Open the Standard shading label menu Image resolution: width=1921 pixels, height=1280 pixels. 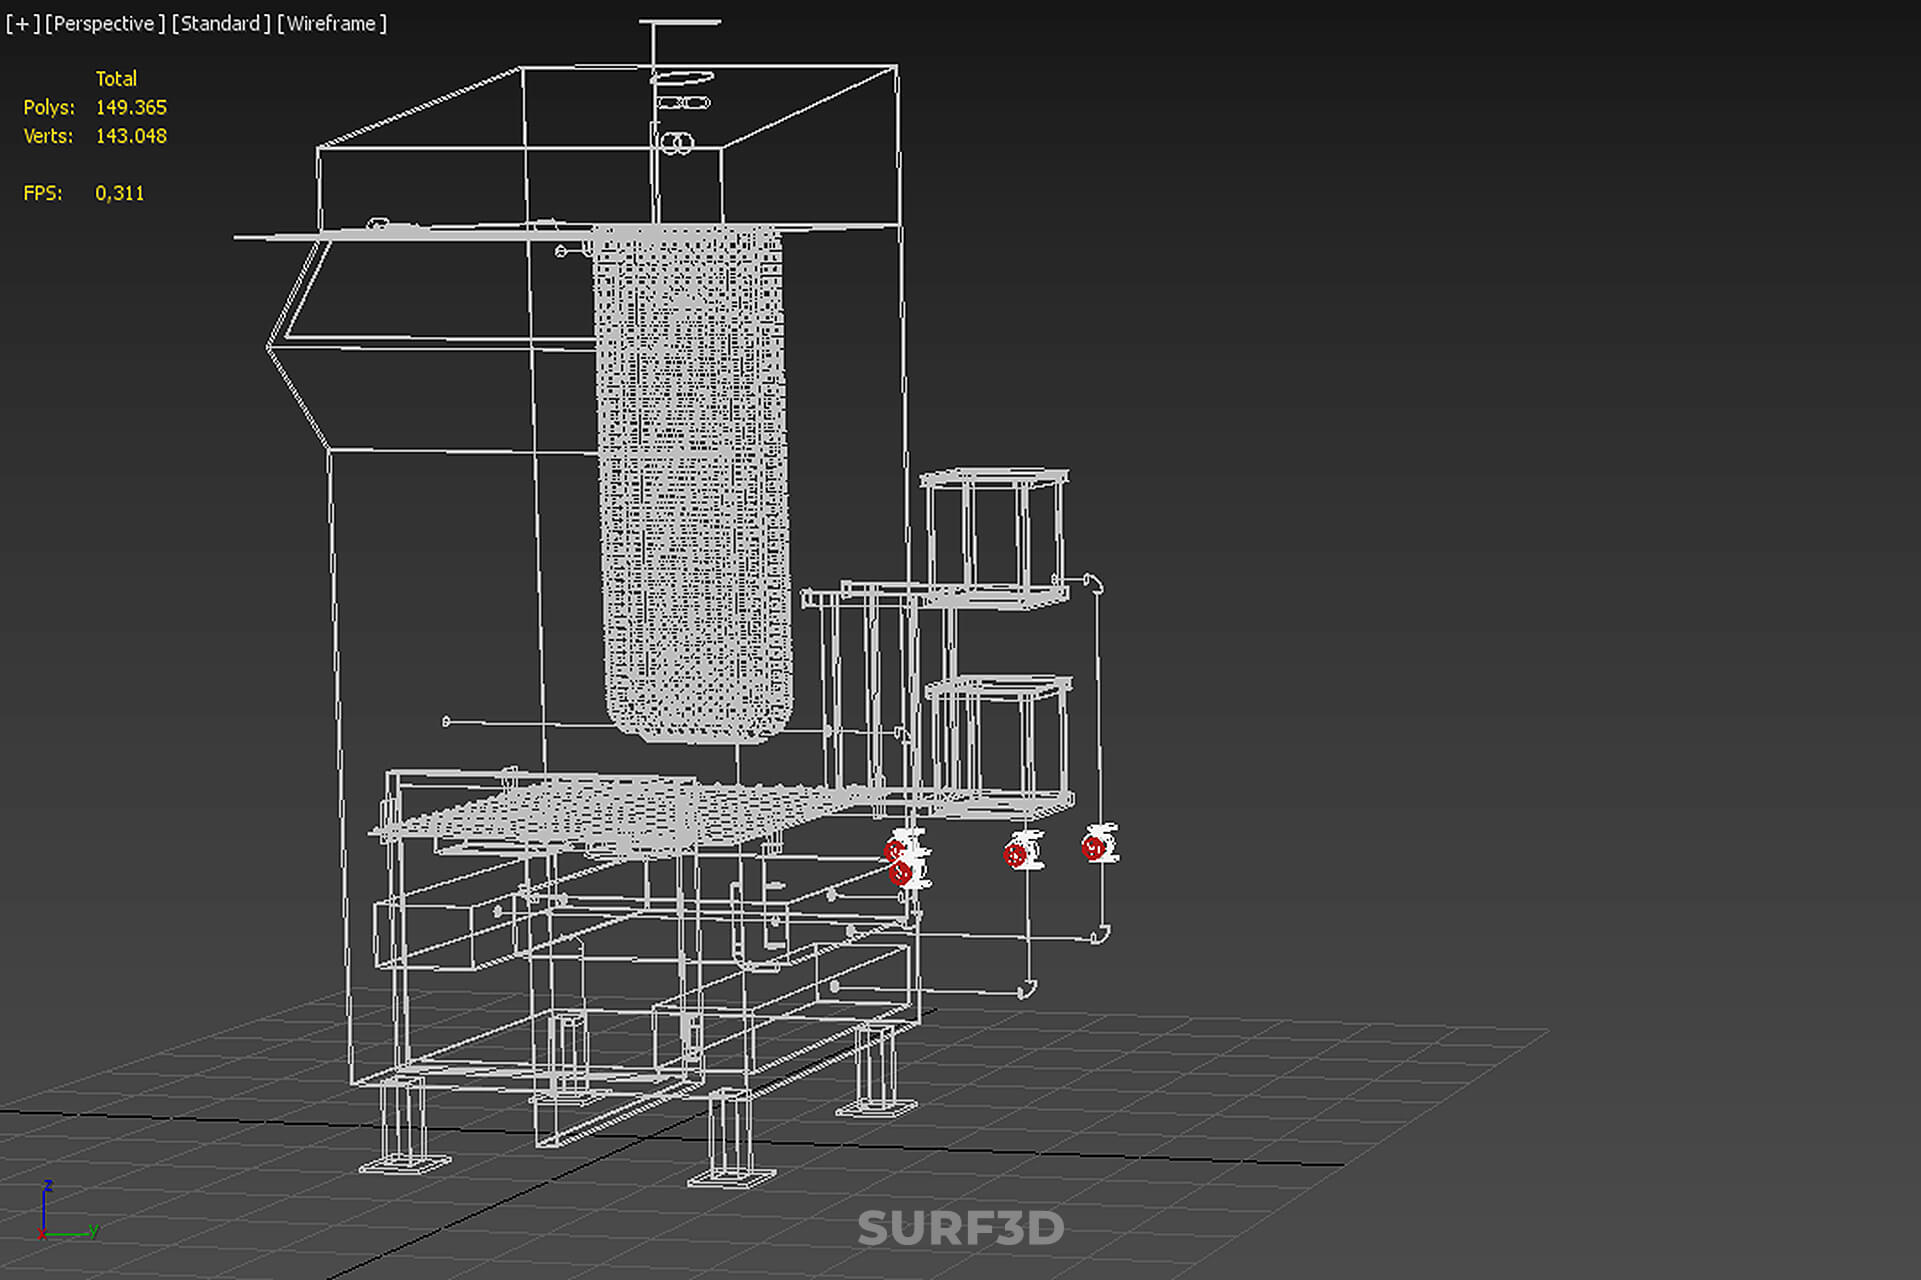tap(221, 23)
